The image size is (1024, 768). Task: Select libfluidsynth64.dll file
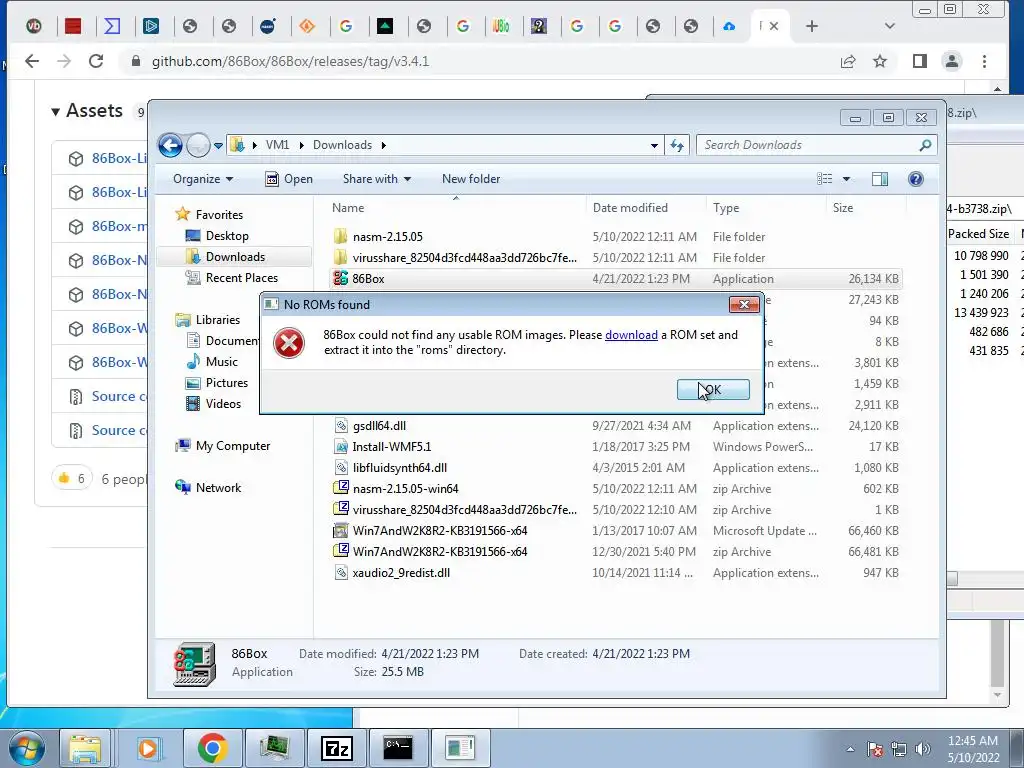399,468
